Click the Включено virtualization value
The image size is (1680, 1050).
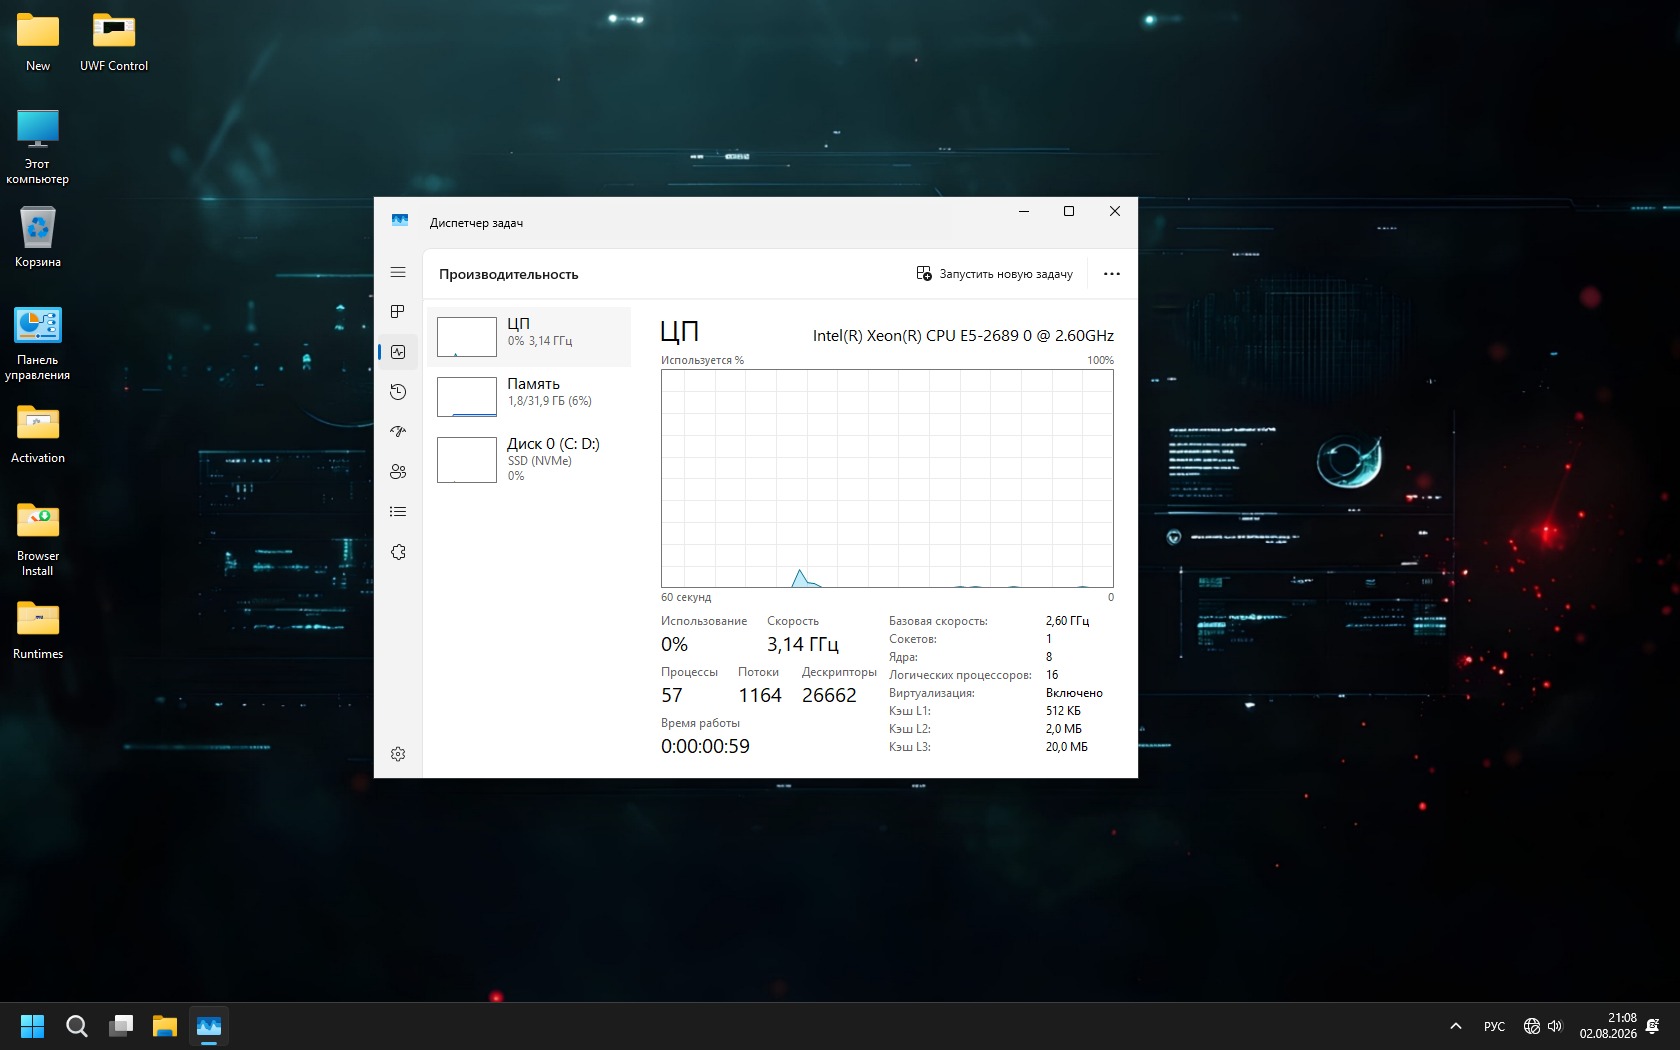pyautogui.click(x=1074, y=693)
